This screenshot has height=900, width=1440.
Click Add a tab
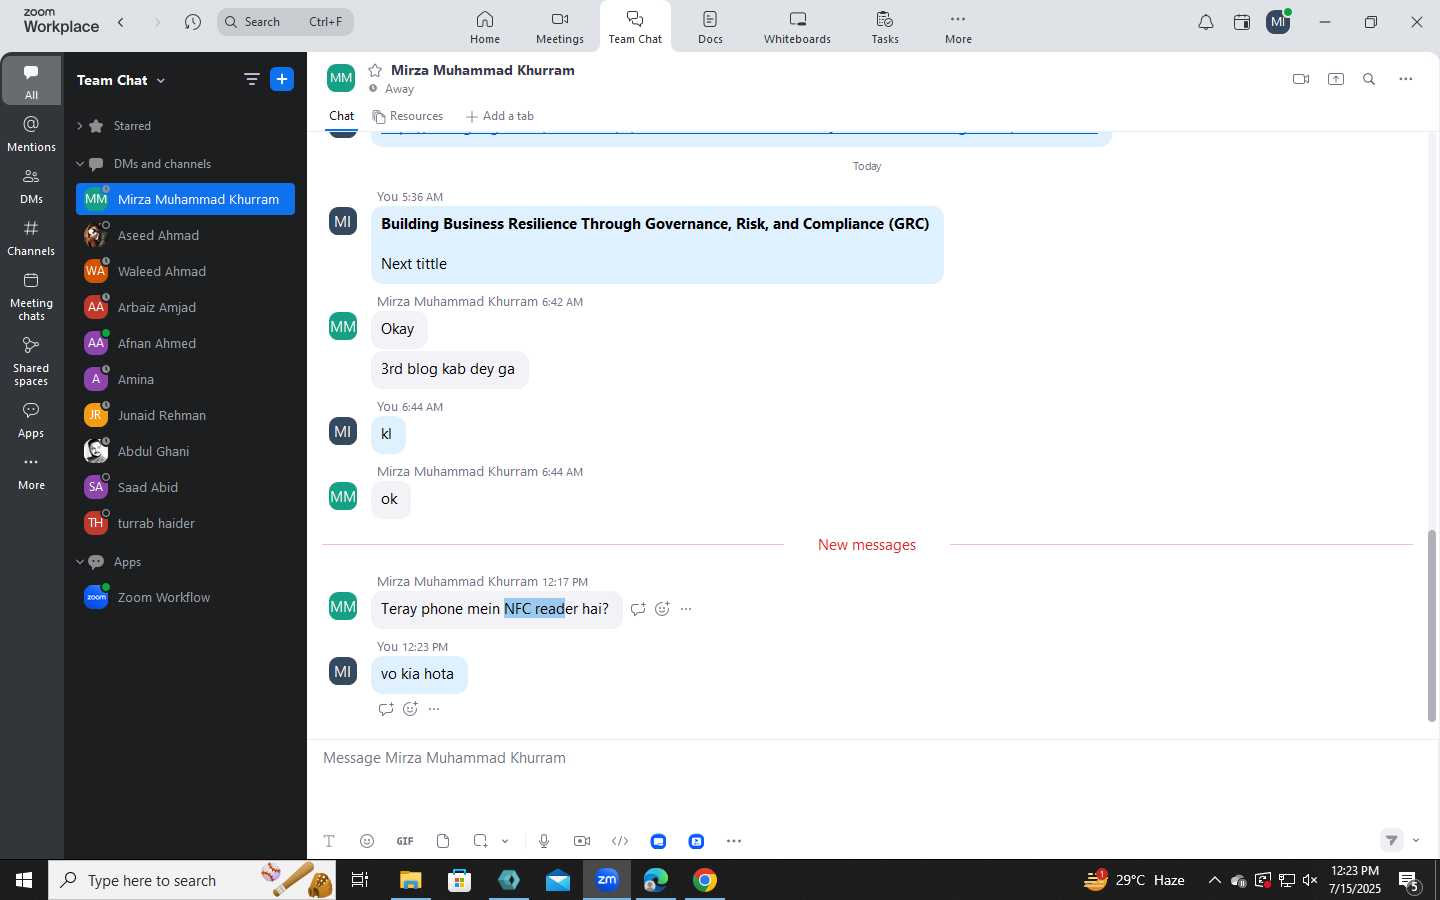click(x=500, y=116)
